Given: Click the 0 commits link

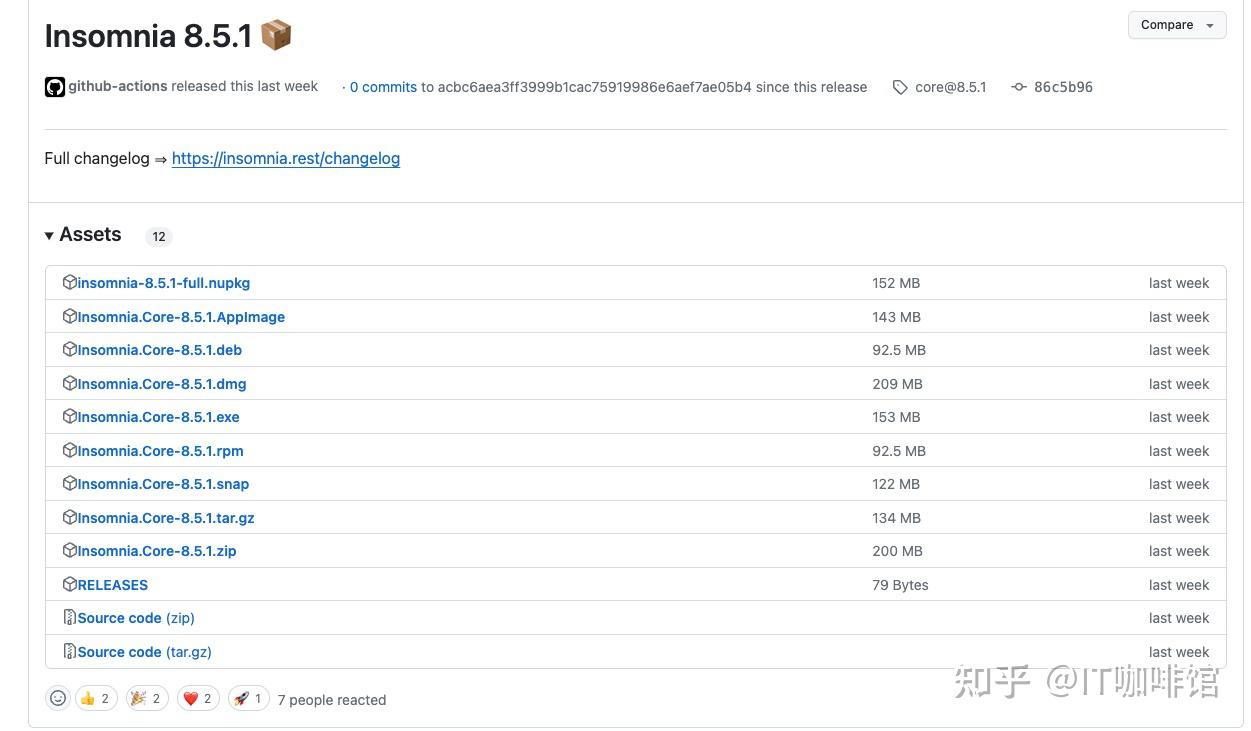Looking at the screenshot, I should [382, 87].
